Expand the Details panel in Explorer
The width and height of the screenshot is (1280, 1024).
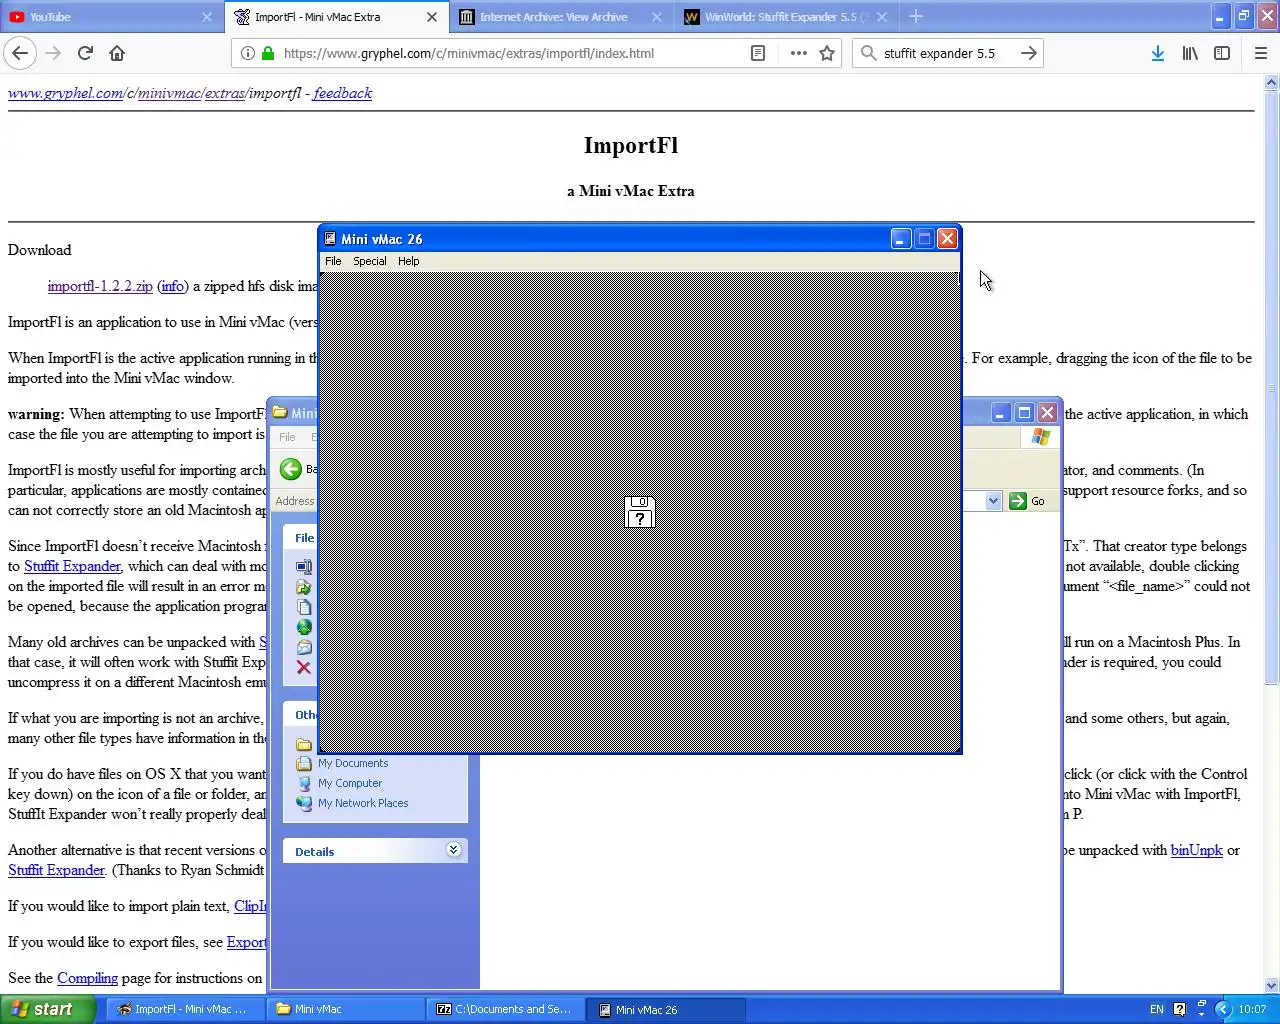(x=453, y=850)
